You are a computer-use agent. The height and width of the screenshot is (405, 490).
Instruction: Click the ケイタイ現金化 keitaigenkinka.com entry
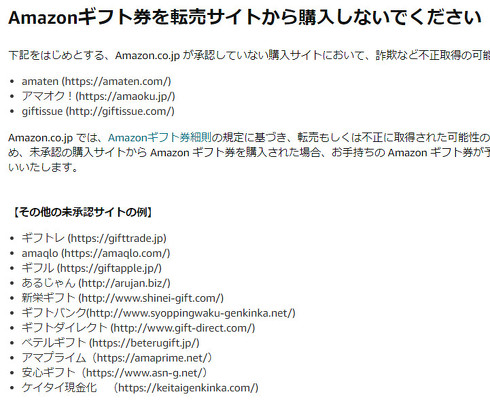(140, 388)
